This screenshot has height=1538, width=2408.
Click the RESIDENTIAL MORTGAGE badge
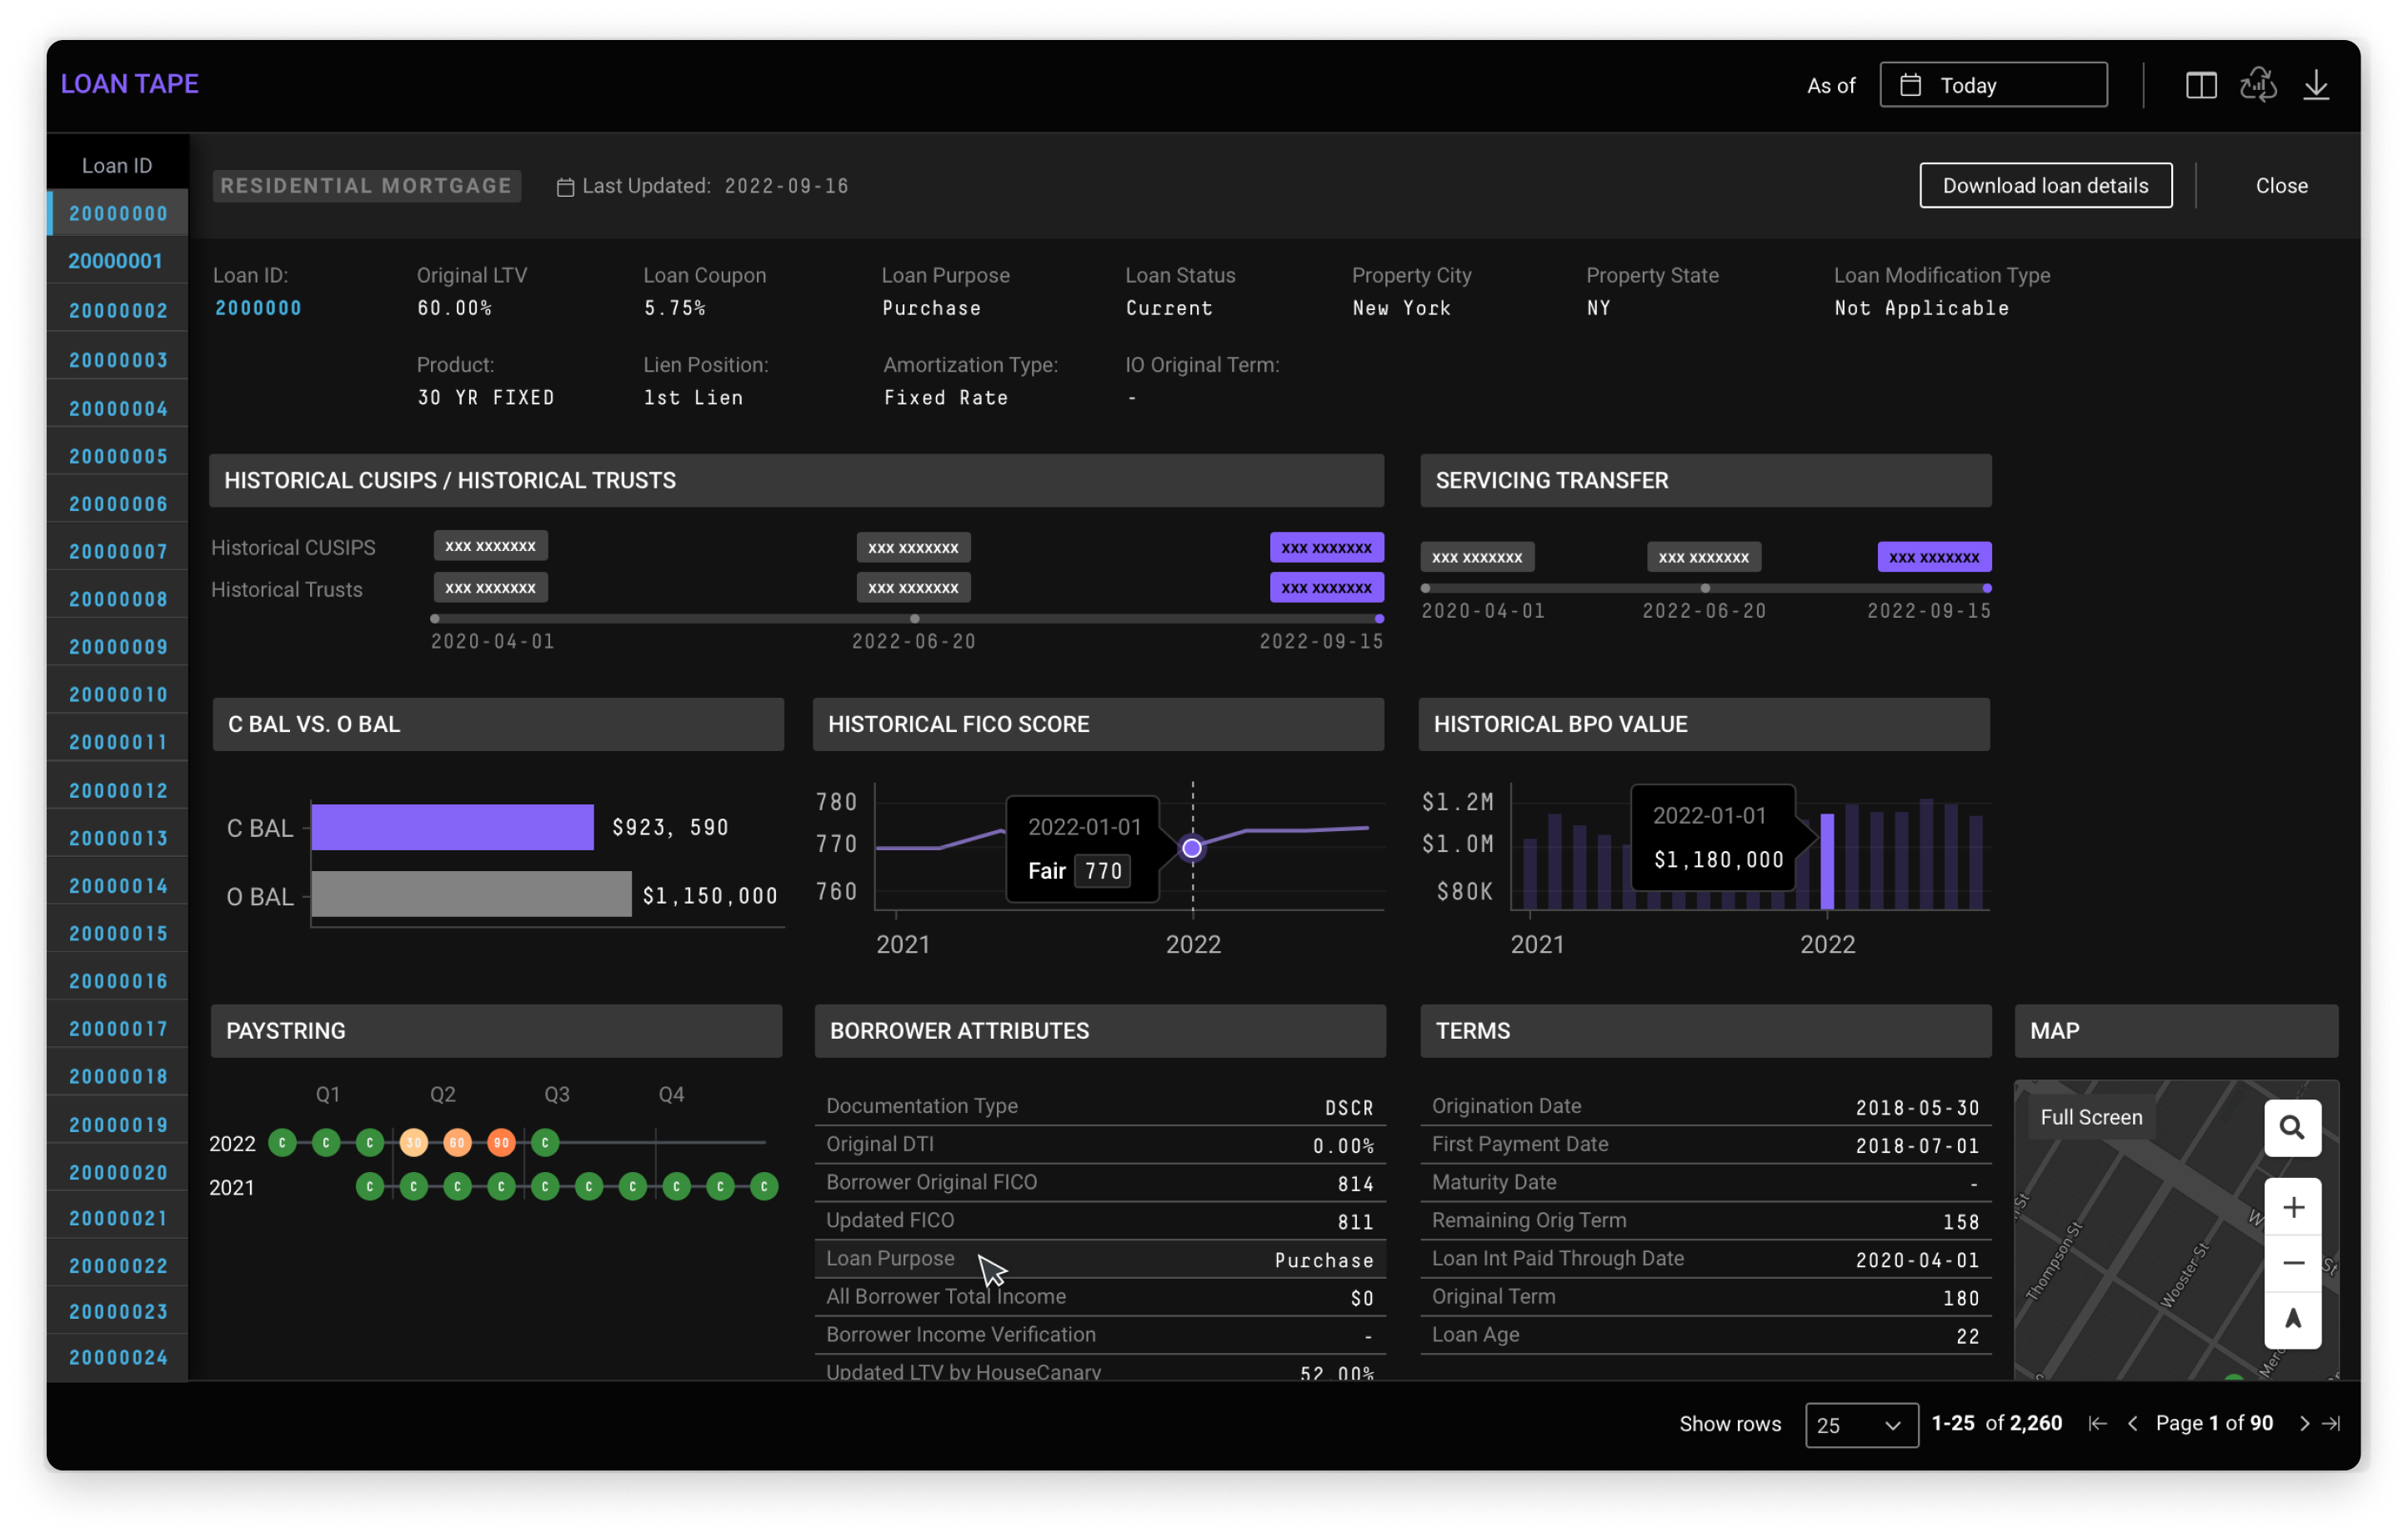[366, 186]
